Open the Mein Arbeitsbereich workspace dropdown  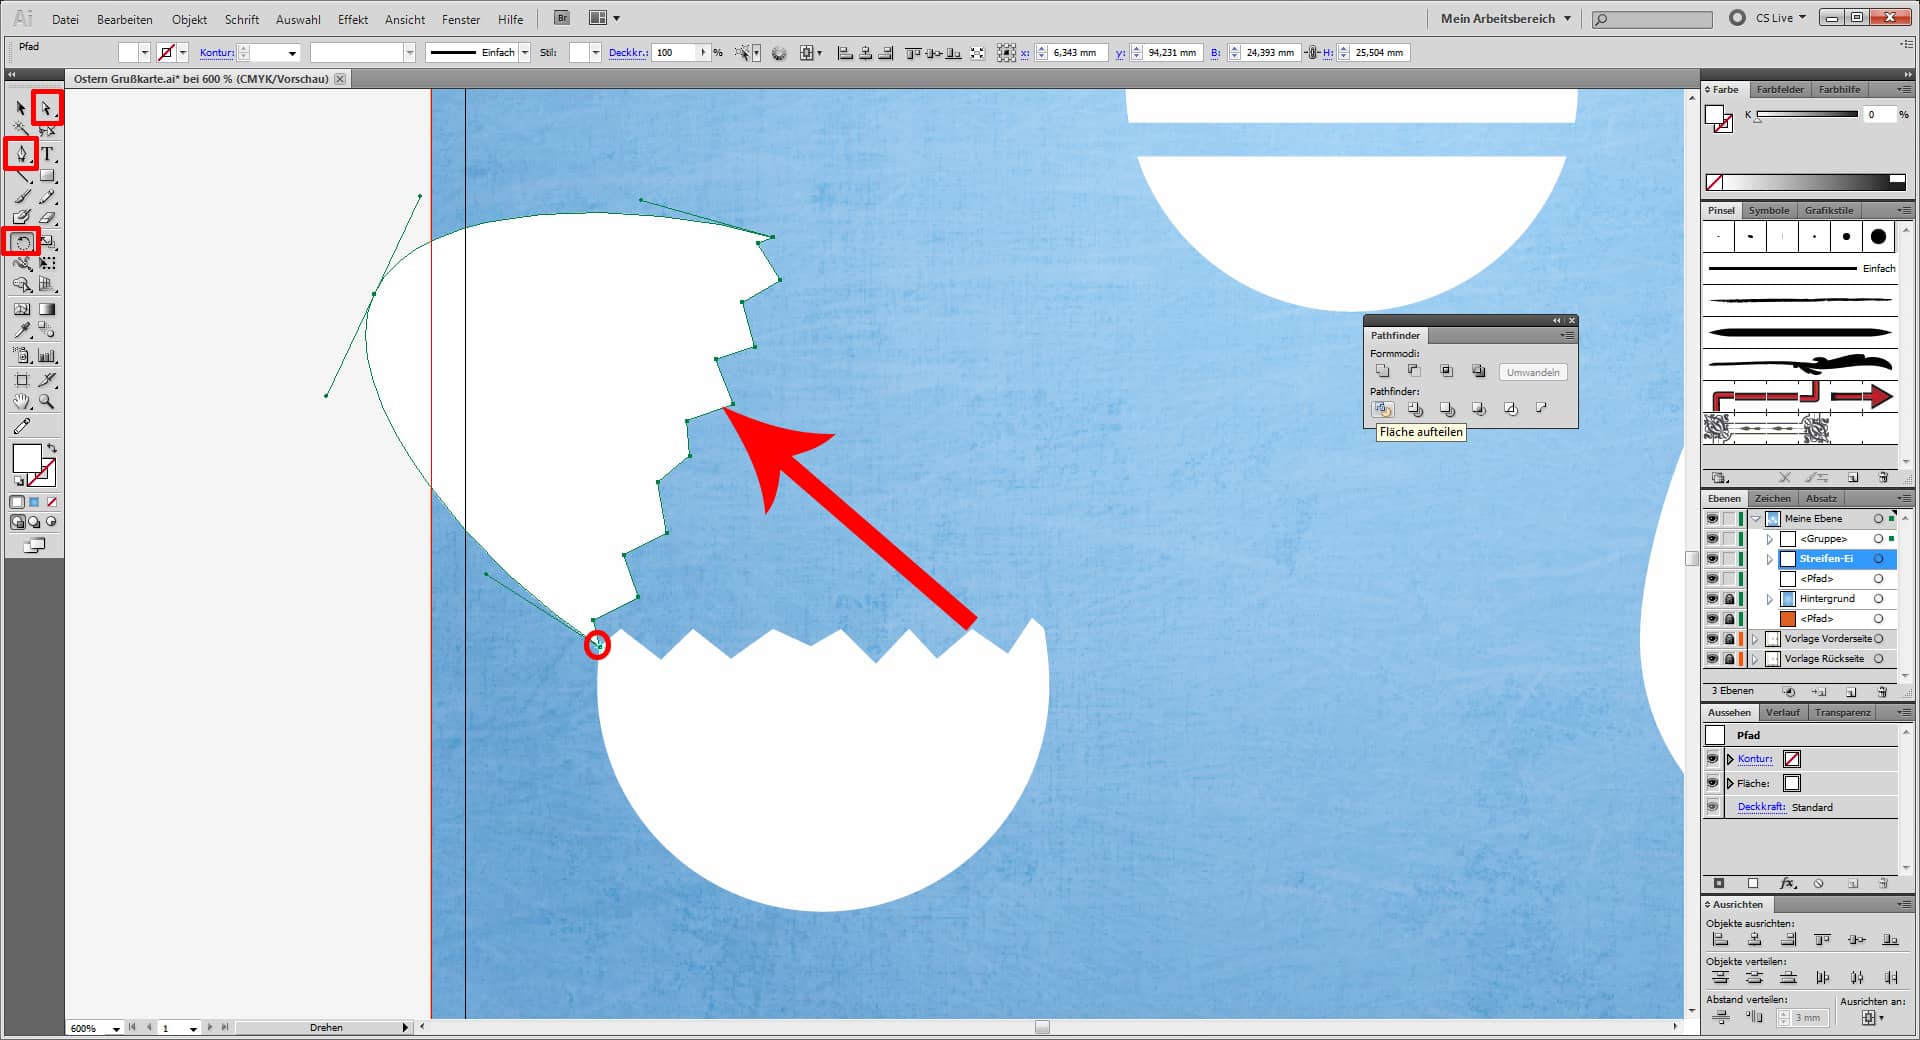click(1505, 18)
